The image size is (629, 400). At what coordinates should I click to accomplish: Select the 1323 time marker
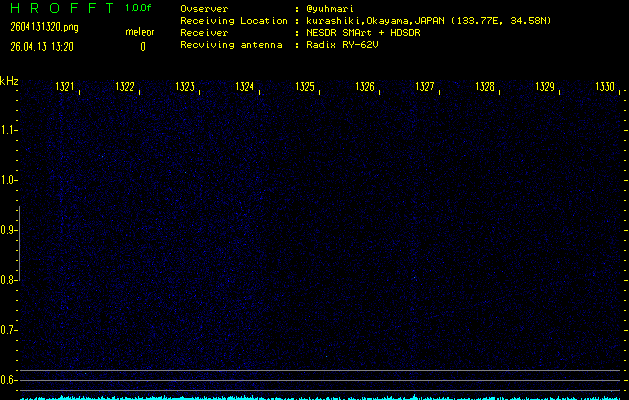pos(185,87)
